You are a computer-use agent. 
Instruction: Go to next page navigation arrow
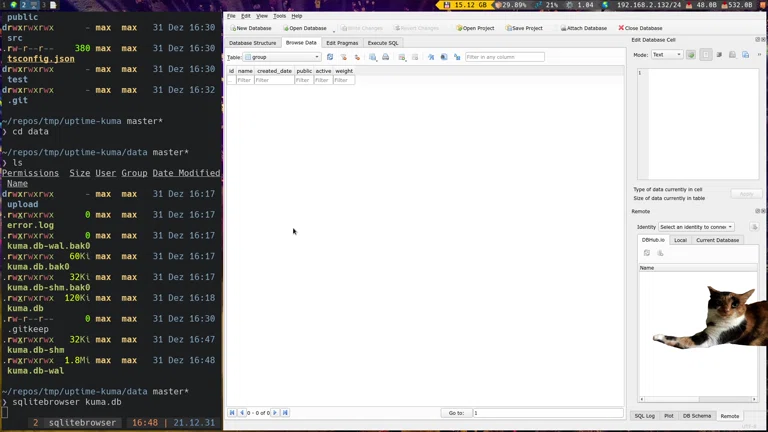(275, 413)
